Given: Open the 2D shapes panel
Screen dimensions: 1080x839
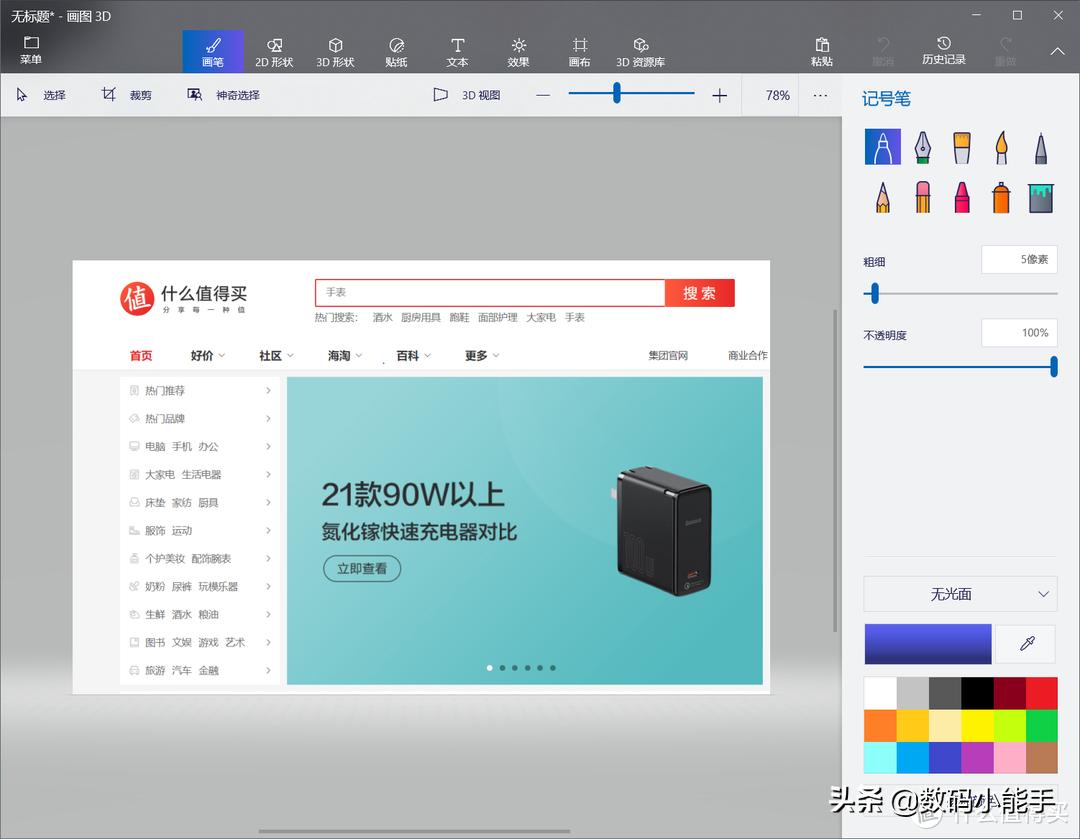Looking at the screenshot, I should 274,50.
